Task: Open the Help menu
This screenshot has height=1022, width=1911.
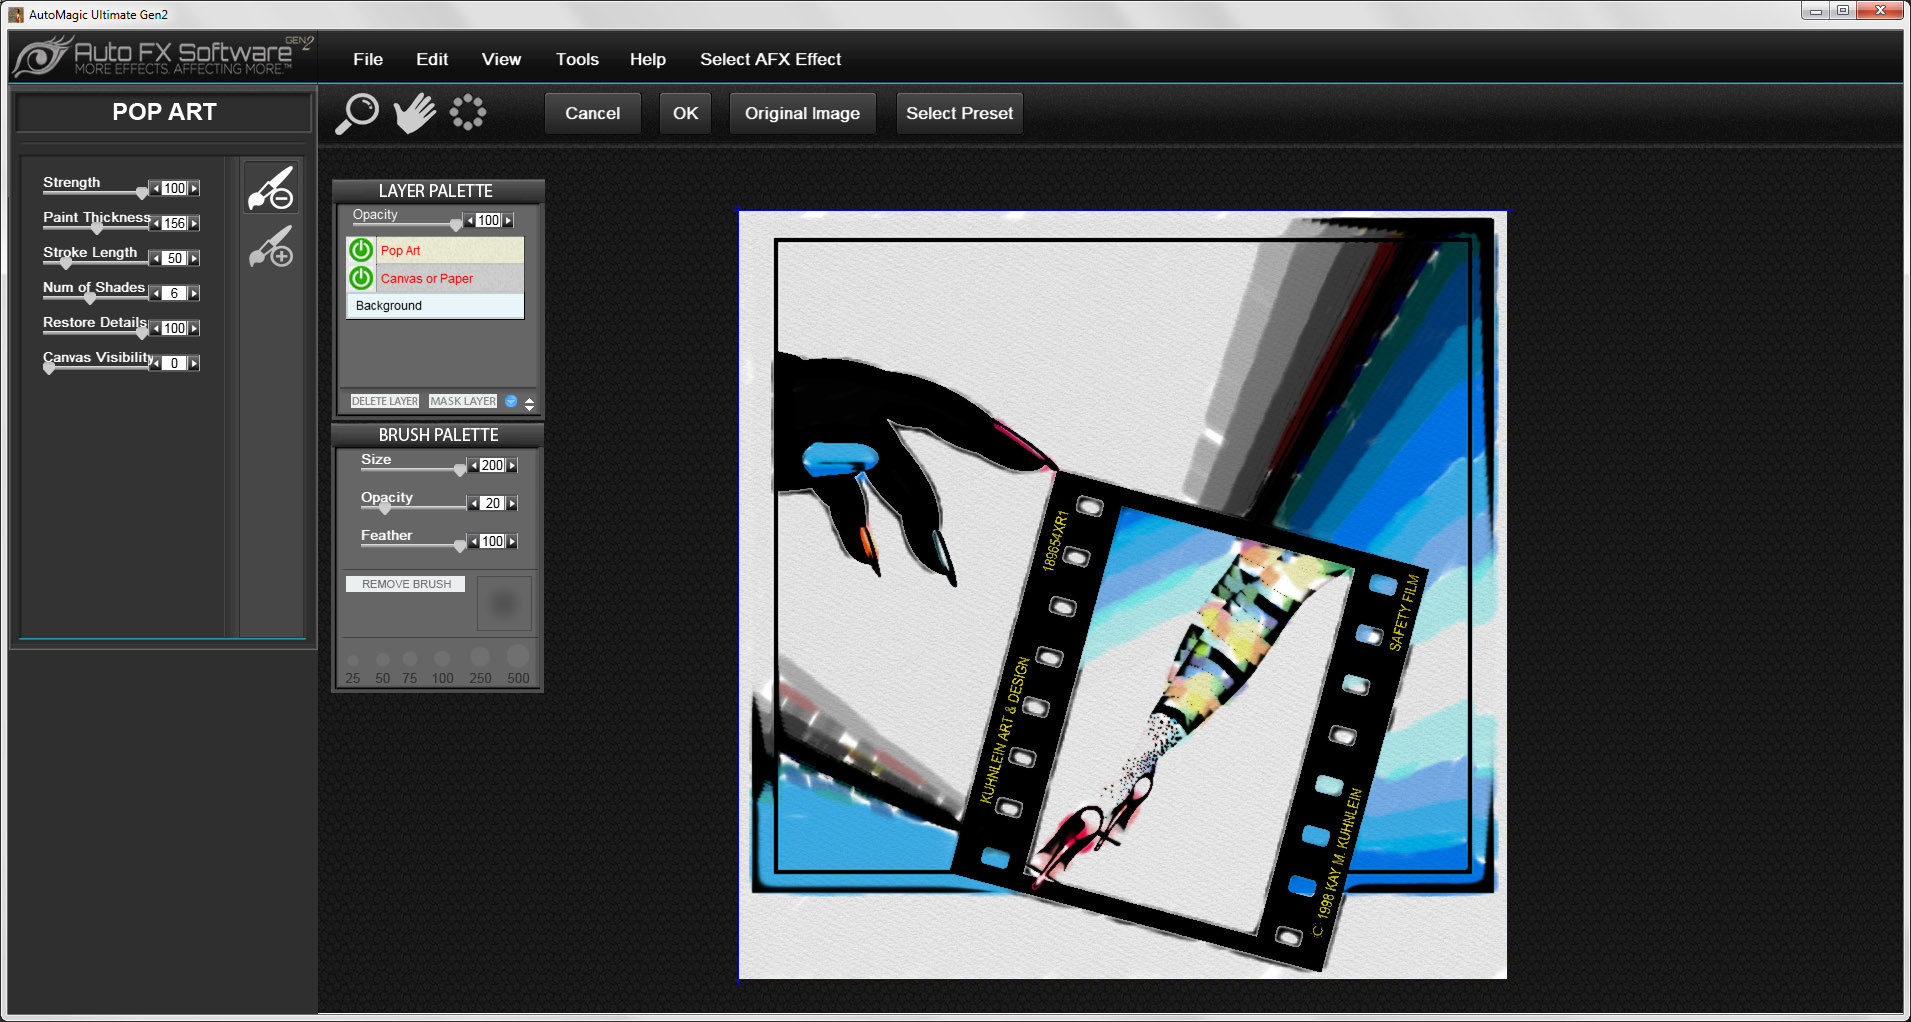Action: click(x=648, y=59)
